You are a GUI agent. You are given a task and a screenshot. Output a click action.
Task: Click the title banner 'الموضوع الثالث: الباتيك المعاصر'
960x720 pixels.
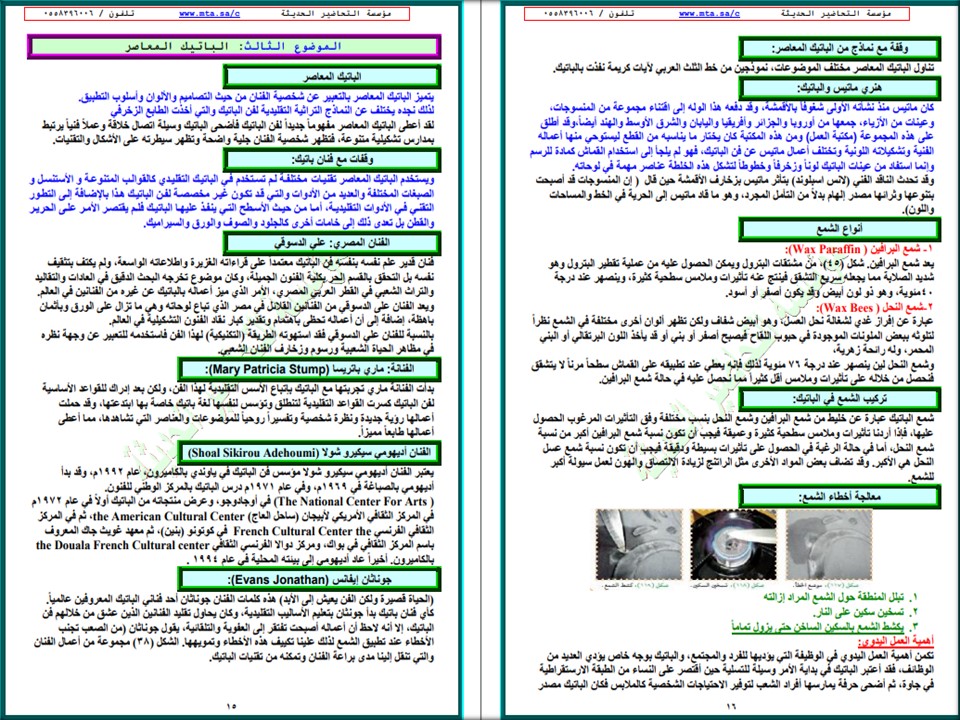[x=233, y=47]
